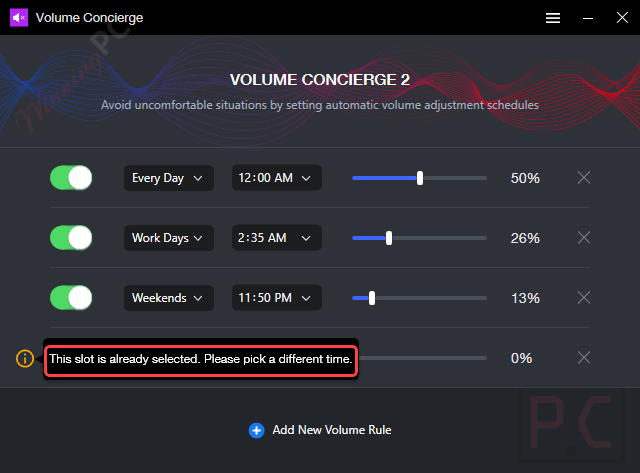This screenshot has height=473, width=640.
Task: Click the blue plus icon to add rule
Action: click(256, 430)
